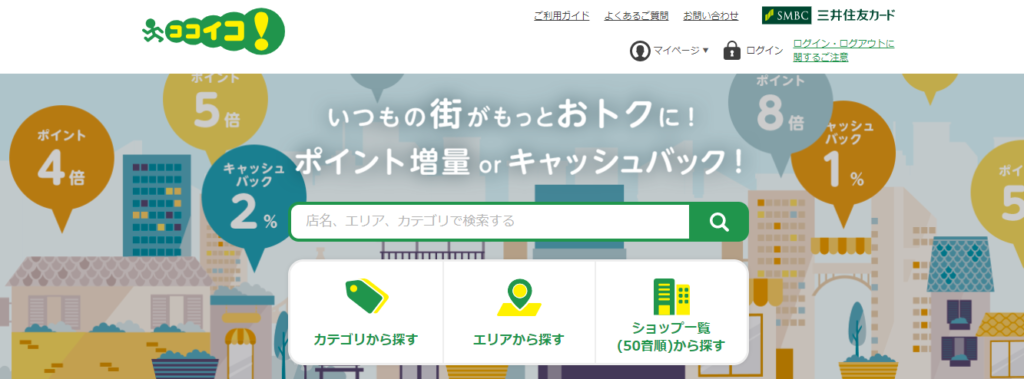1024x379 pixels.
Task: Click the SMBC 三井住友カード logo
Action: click(828, 16)
